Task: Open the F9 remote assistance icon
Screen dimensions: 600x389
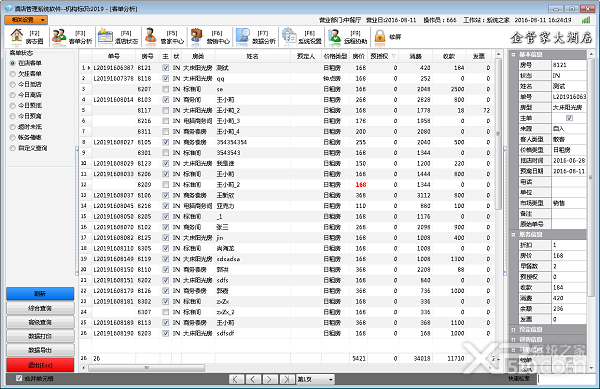Action: click(x=334, y=36)
